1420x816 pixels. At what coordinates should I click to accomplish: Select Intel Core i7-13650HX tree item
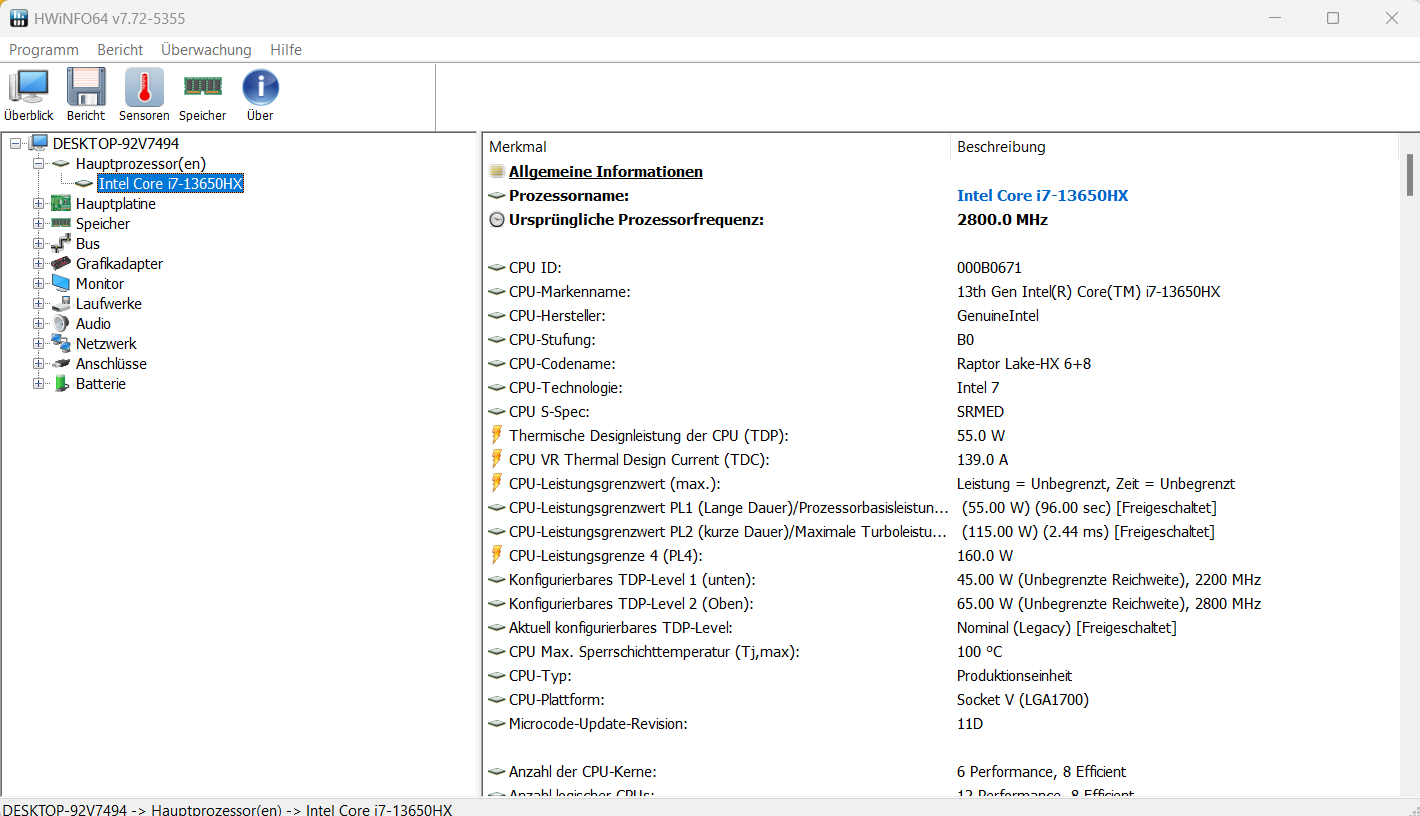(170, 184)
